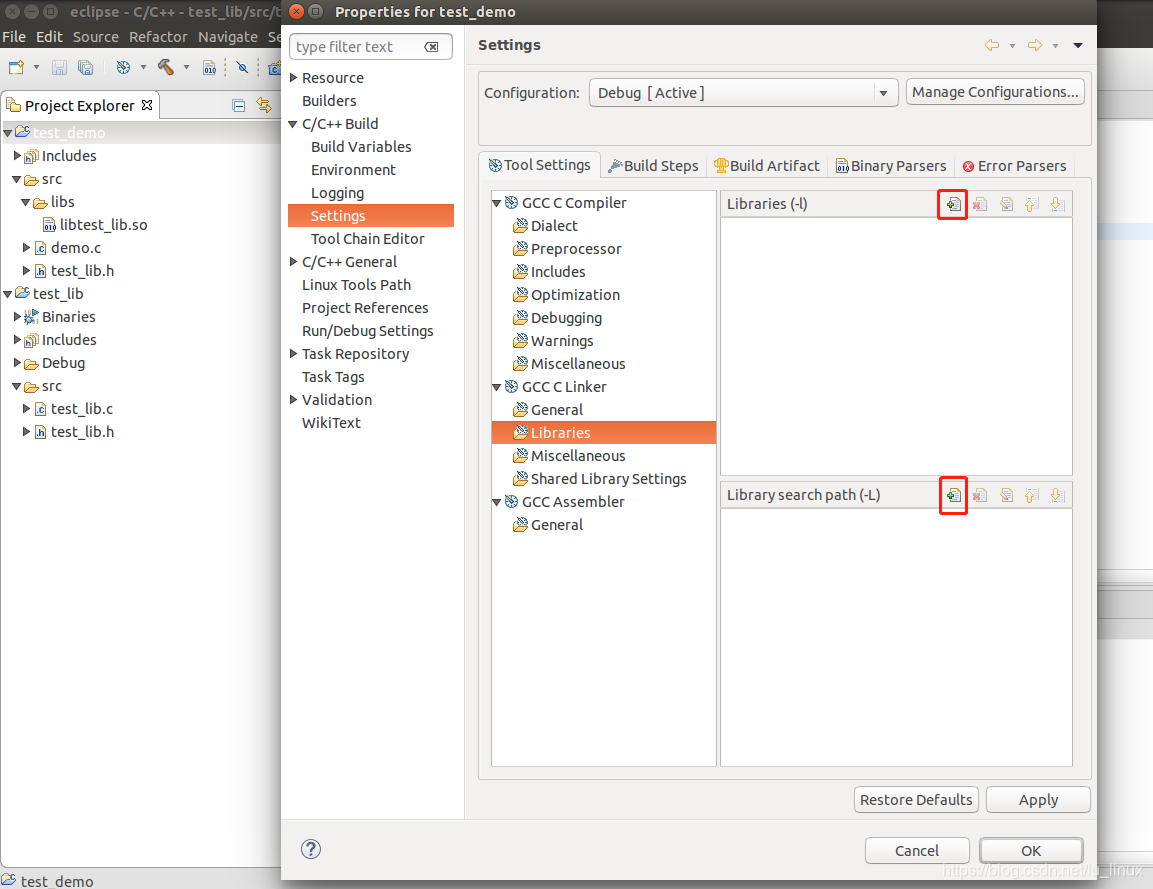Delete selected entry in Libraries (-l)
This screenshot has height=889, width=1153.
click(979, 204)
